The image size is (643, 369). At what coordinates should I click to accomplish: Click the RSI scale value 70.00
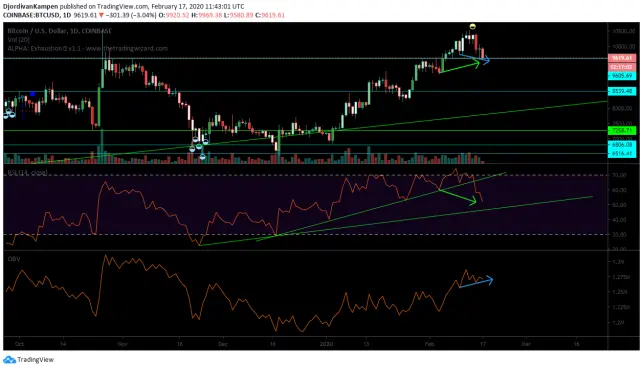[619, 175]
